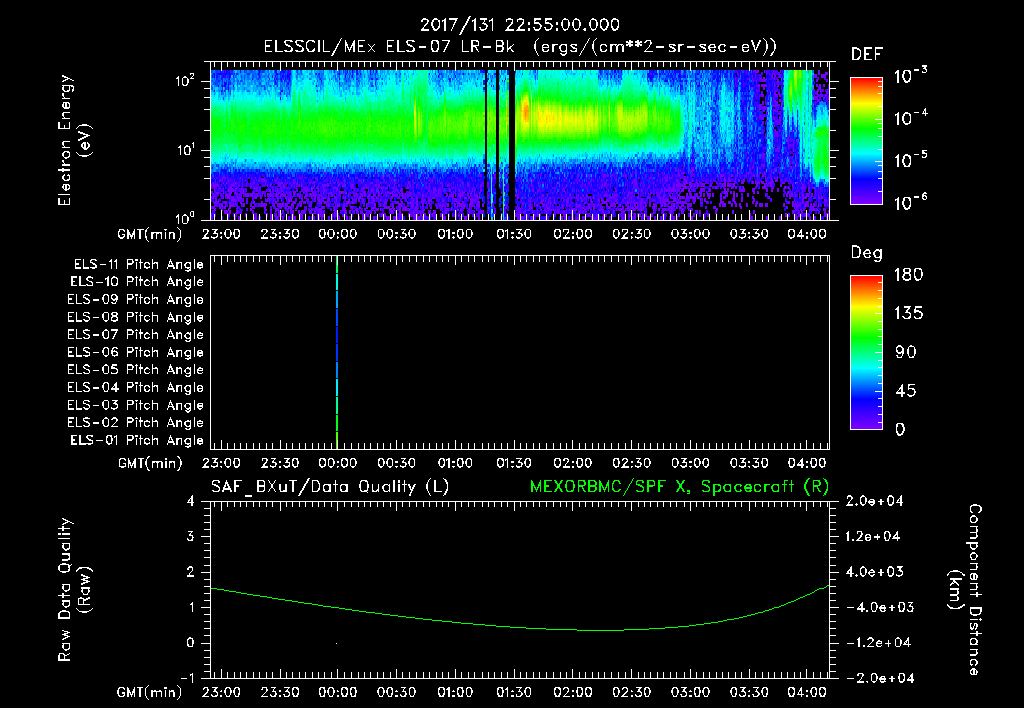This screenshot has height=708, width=1024.
Task: Click the thin vertical pitch angle stripe at 00:00
Action: coord(337,352)
